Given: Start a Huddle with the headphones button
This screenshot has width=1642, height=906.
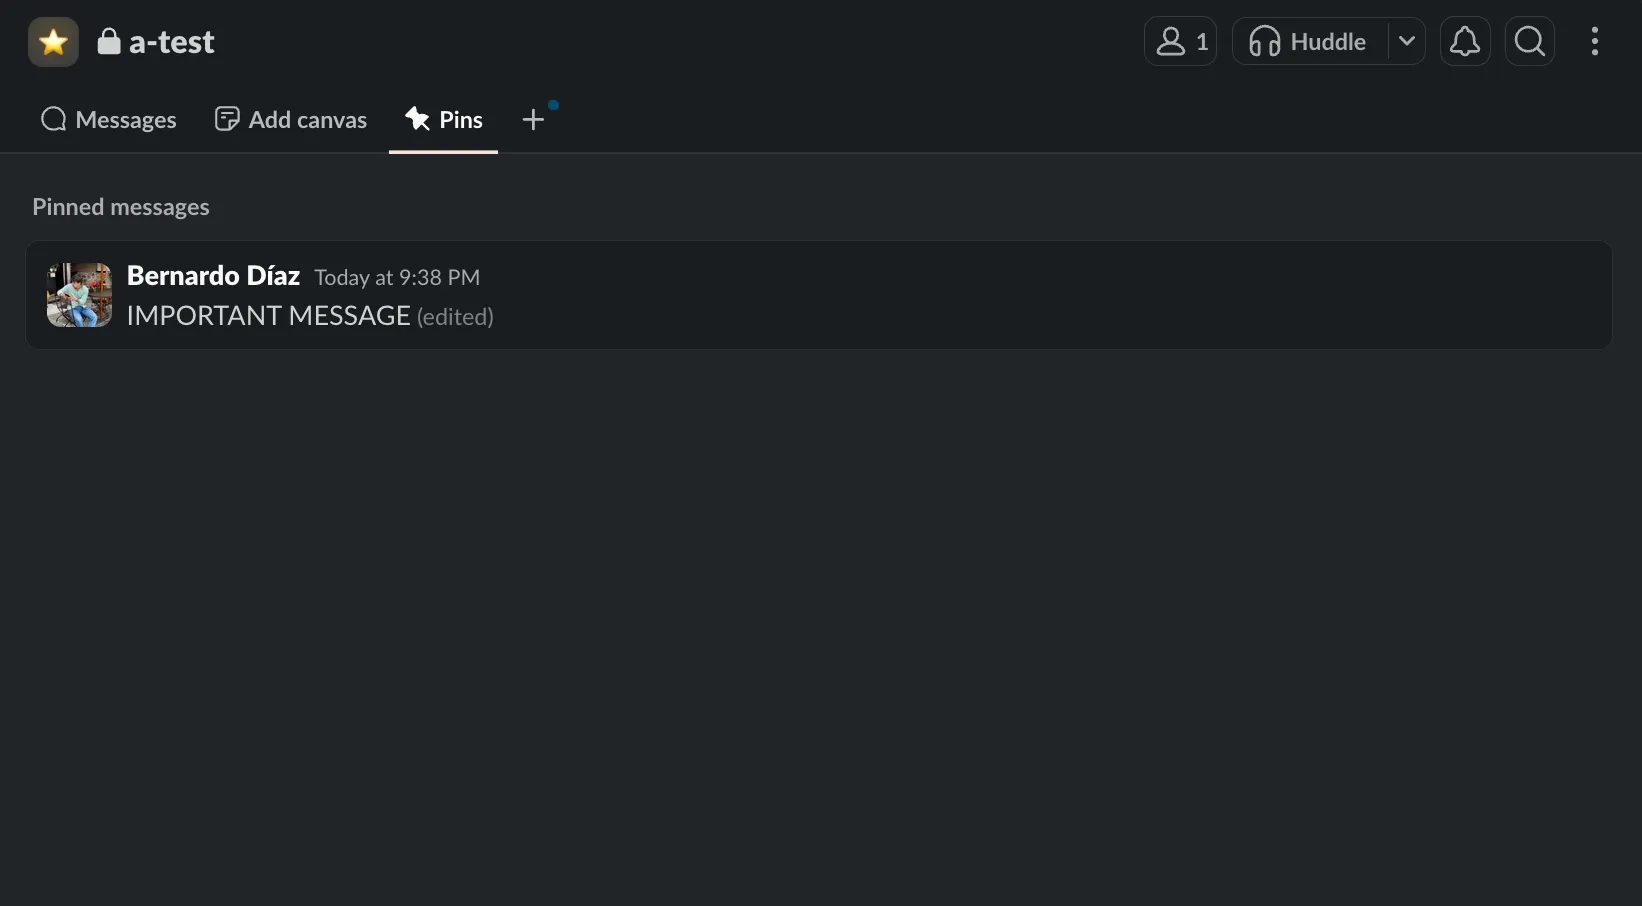Looking at the screenshot, I should coord(1309,42).
